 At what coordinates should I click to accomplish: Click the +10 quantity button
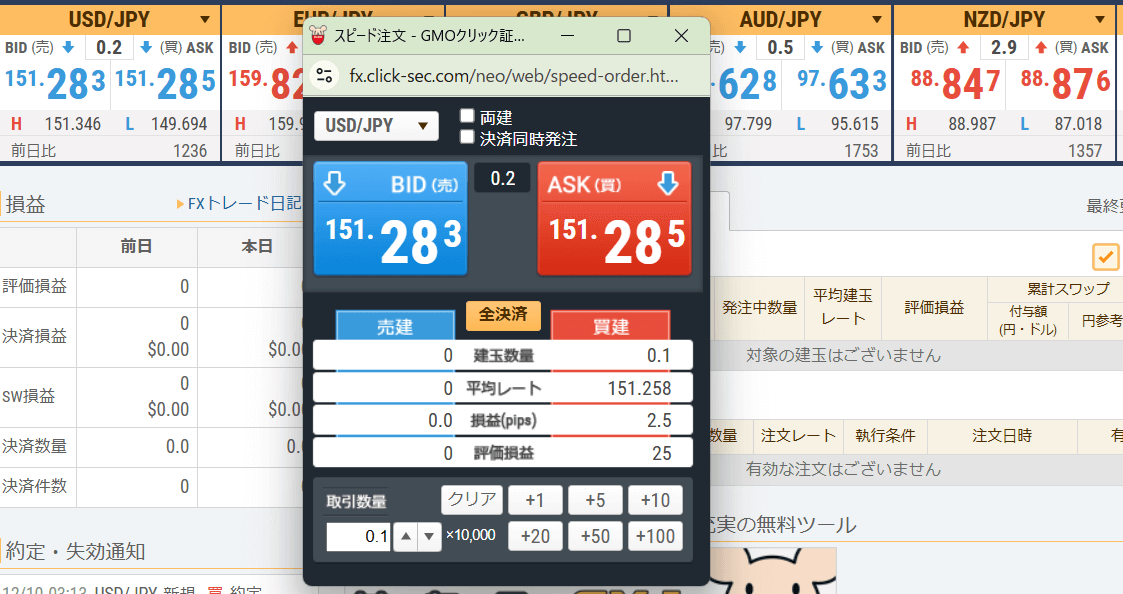coord(655,500)
